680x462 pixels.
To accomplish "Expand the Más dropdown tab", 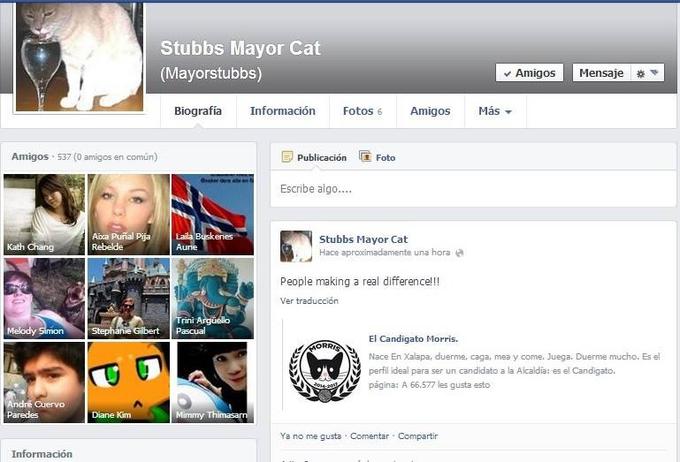I will [x=495, y=111].
